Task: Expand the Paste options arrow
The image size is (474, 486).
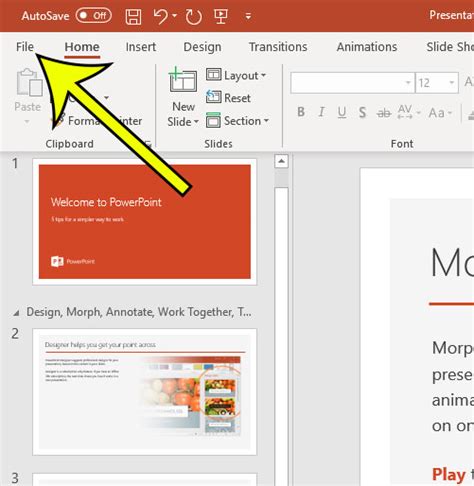Action: point(27,122)
